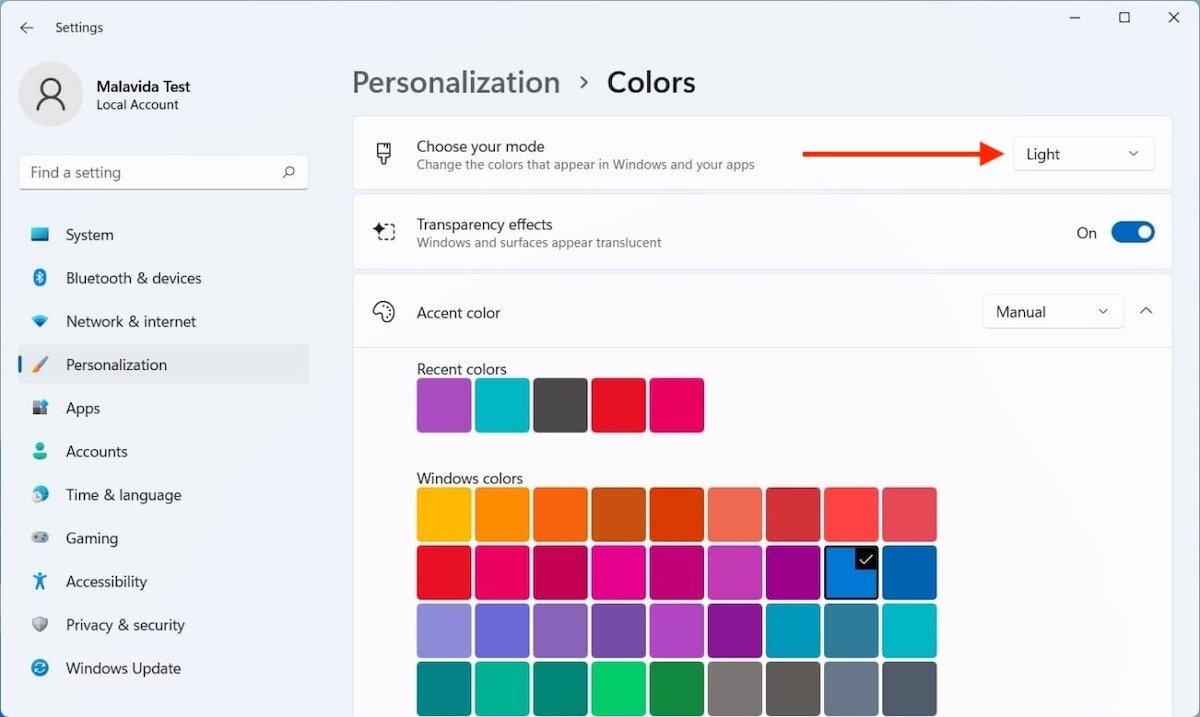Click the Accounts person icon
1200x717 pixels.
pyautogui.click(x=40, y=451)
